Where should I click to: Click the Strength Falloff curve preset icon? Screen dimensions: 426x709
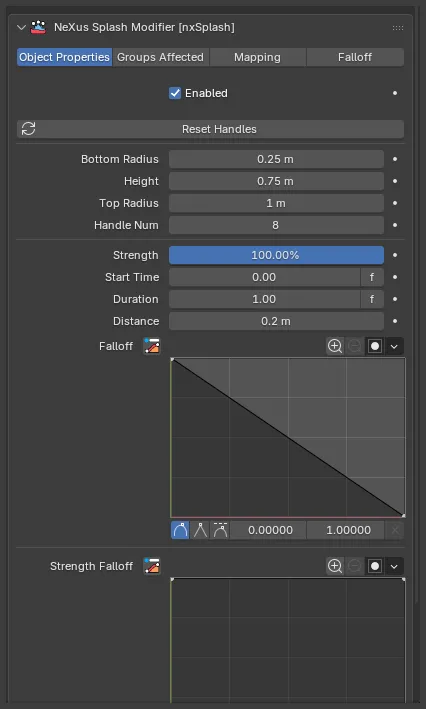pyautogui.click(x=151, y=566)
